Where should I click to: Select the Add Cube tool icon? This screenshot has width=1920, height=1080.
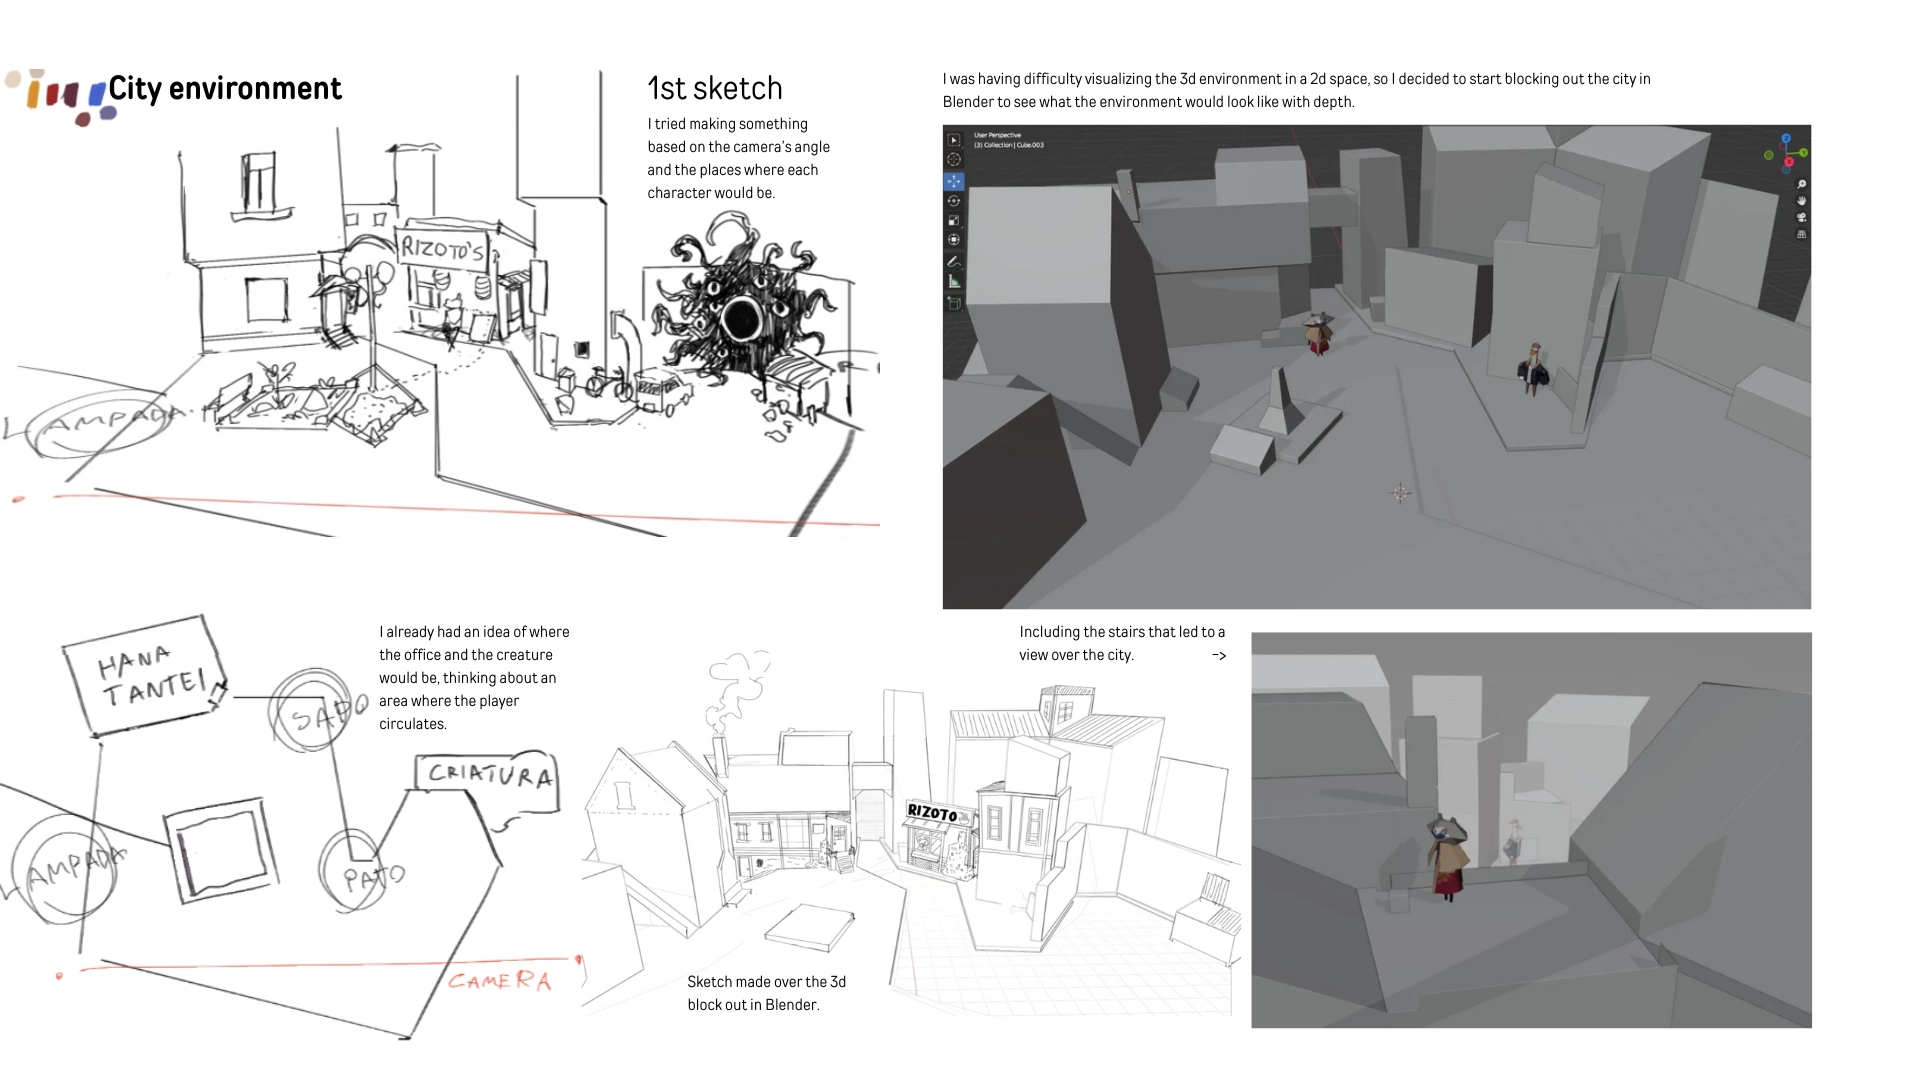[x=953, y=302]
